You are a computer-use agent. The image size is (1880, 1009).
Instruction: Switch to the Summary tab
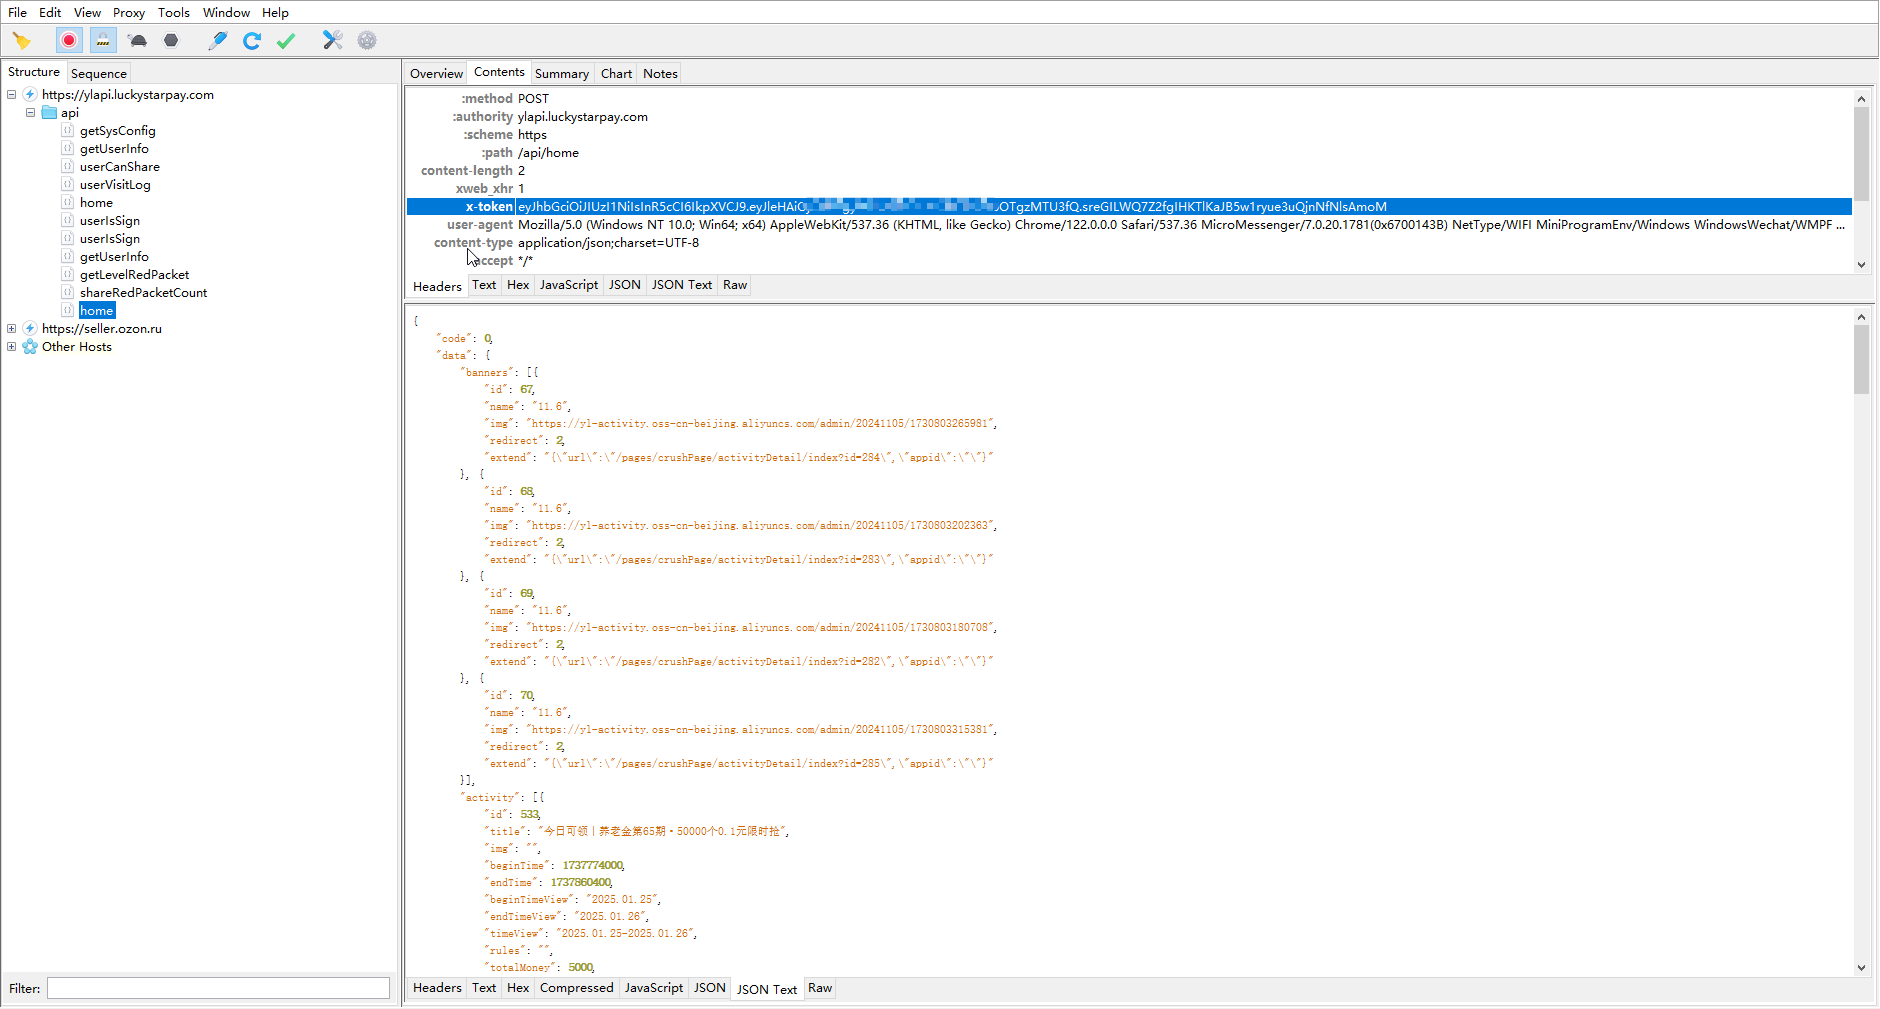pos(561,74)
